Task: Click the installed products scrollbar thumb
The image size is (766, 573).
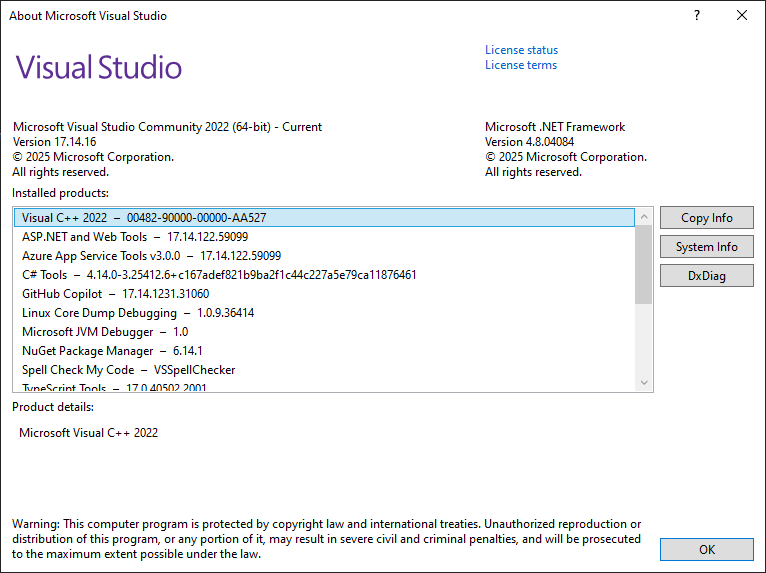Action: 644,264
